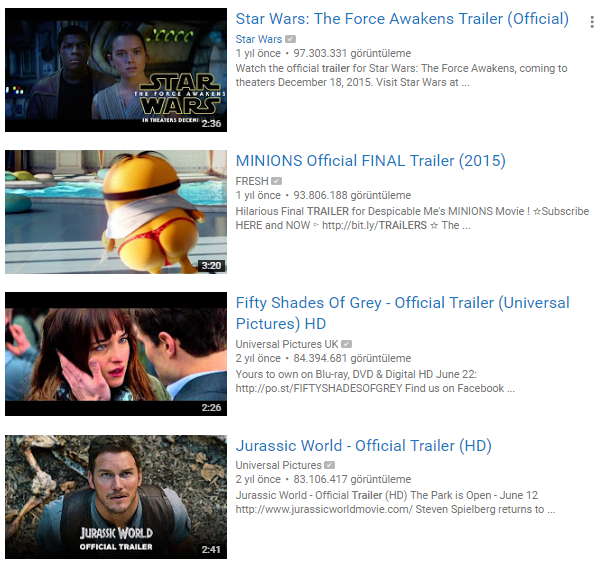
Task: Play the Minions trailer thumbnail
Action: pos(116,212)
